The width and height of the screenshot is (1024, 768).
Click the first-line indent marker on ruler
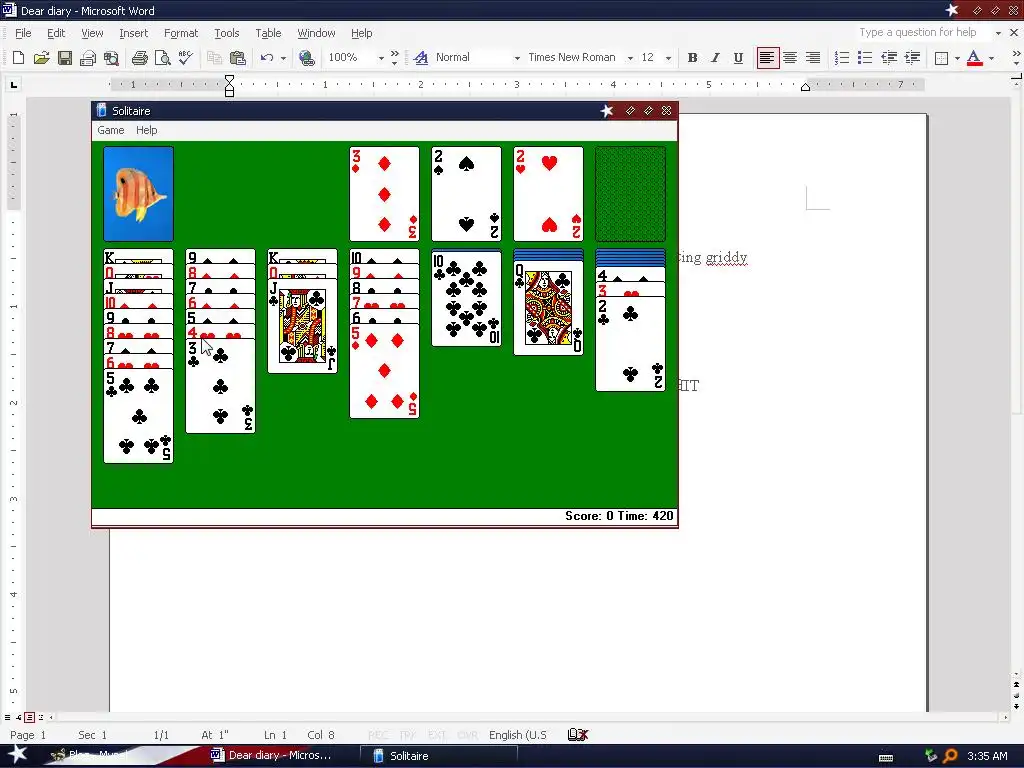pos(229,80)
